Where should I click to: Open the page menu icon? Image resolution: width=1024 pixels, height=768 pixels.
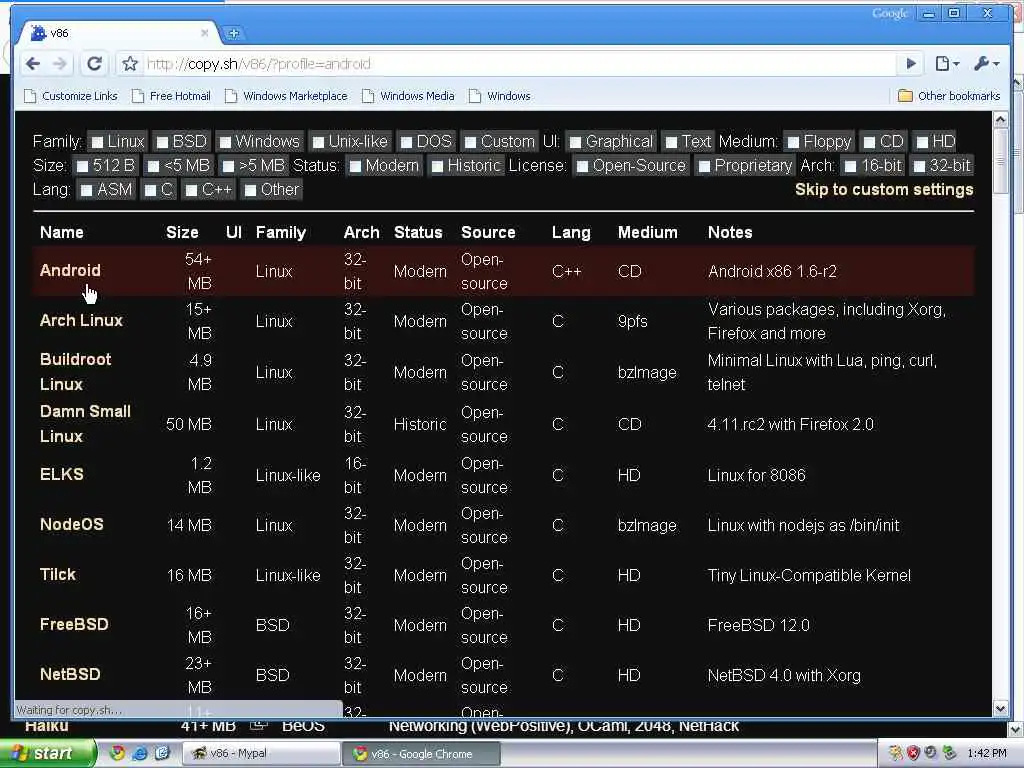pos(947,63)
